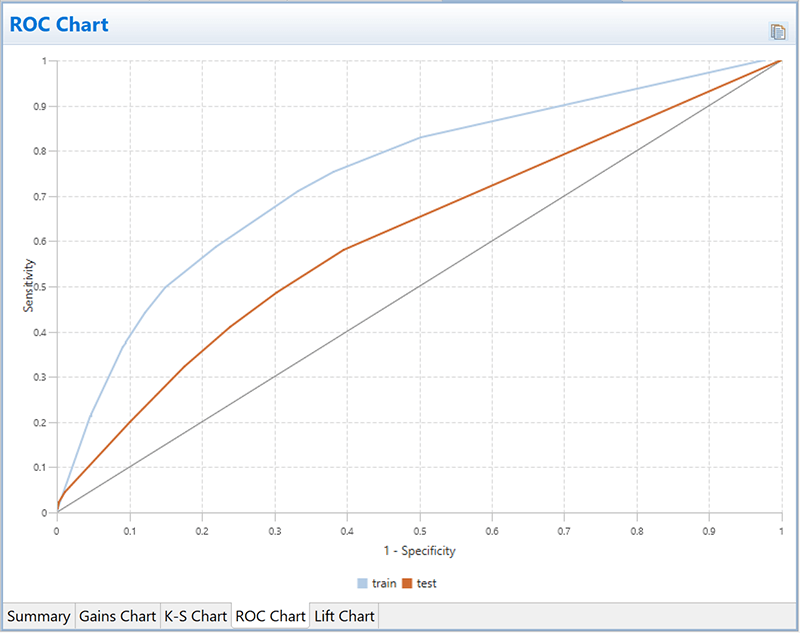Toggle the train series legend label
The height and width of the screenshot is (633, 800).
[383, 583]
